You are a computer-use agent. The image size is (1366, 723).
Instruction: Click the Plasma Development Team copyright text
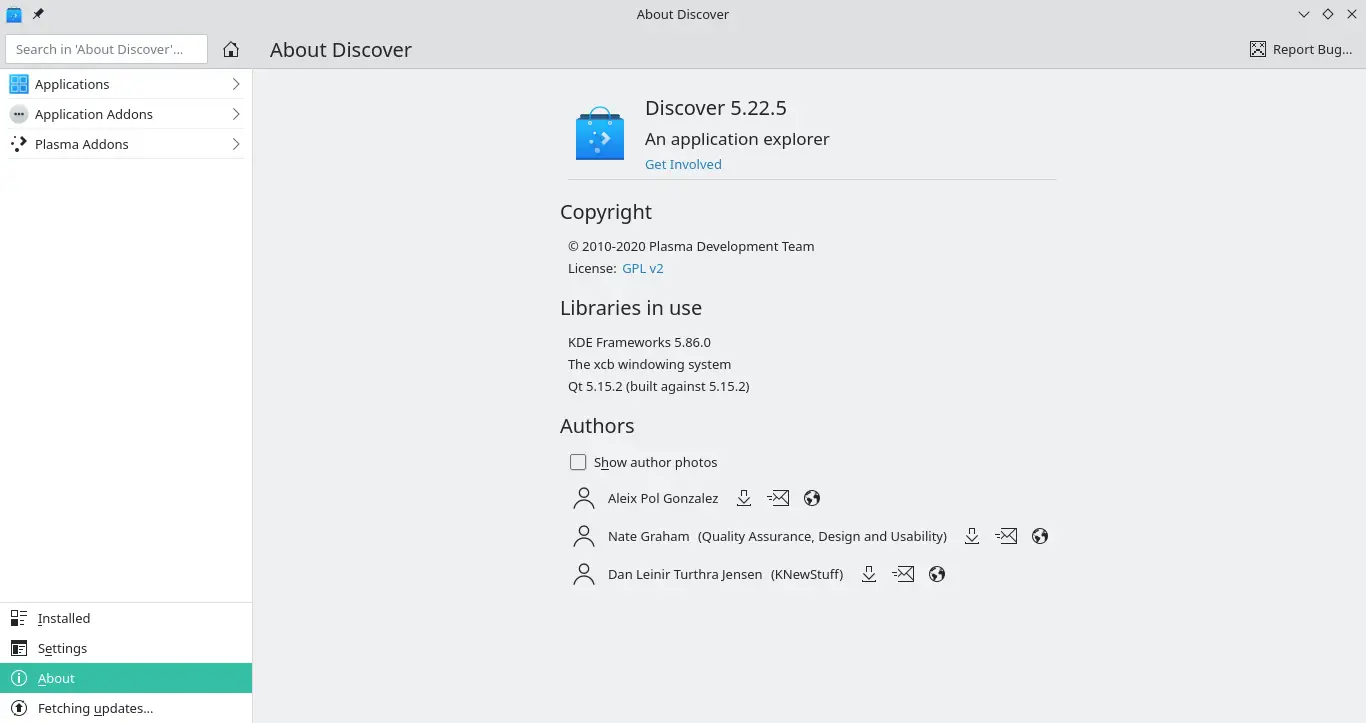point(691,246)
